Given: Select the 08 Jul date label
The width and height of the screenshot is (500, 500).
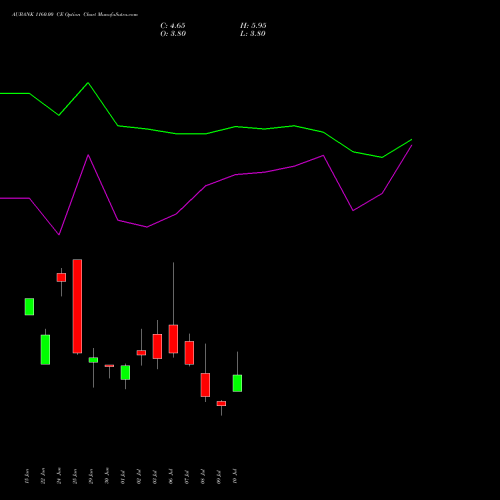Looking at the screenshot, I should click(x=203, y=477).
